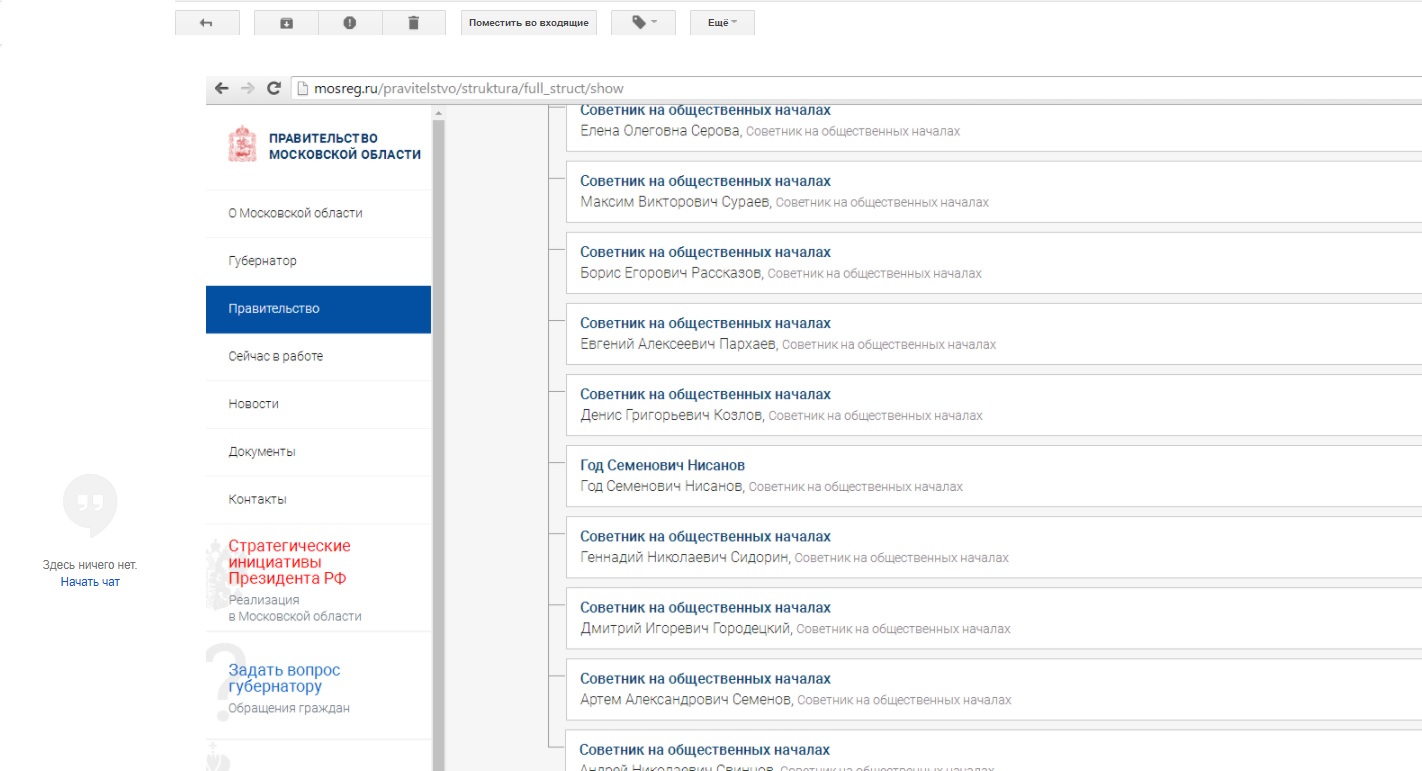This screenshot has width=1422, height=771.
Task: Open the "Год Семенович Нисанов" entry heading
Action: pyautogui.click(x=662, y=465)
